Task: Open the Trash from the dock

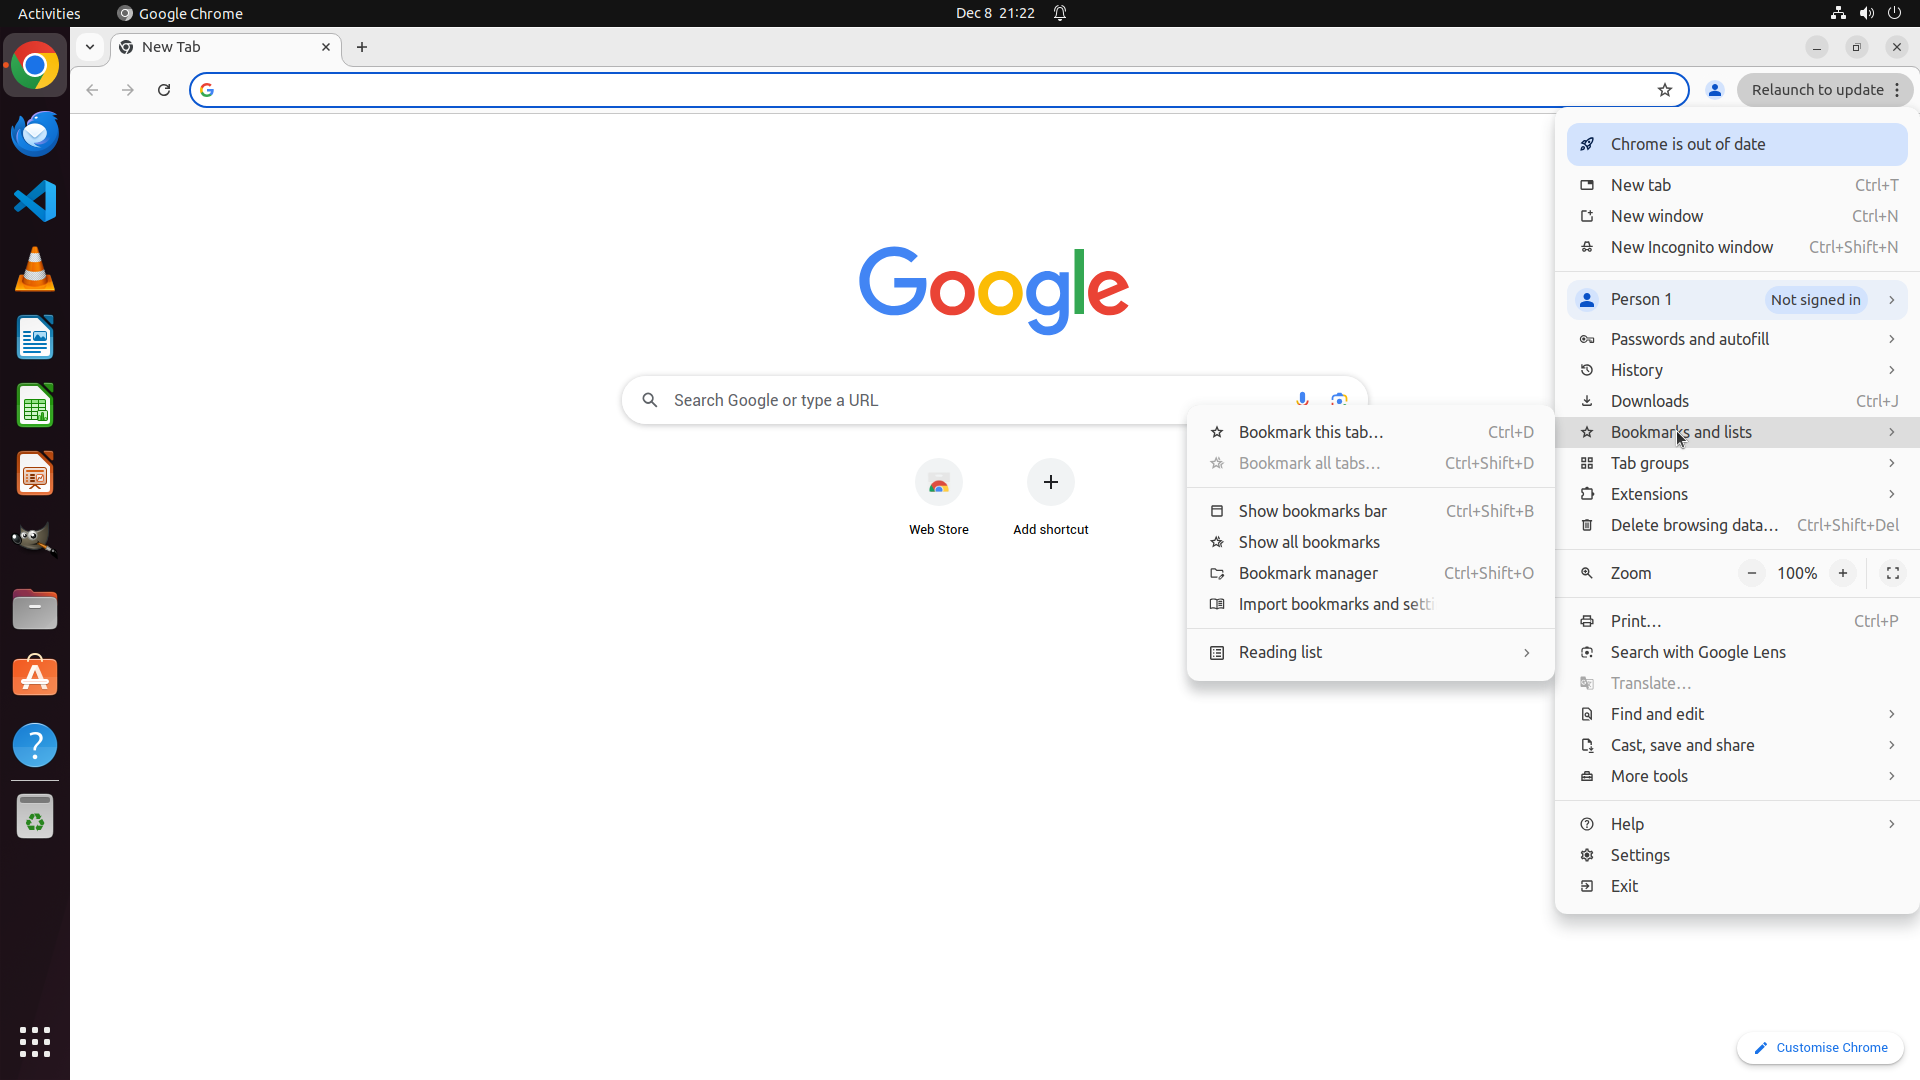Action: pyautogui.click(x=35, y=816)
